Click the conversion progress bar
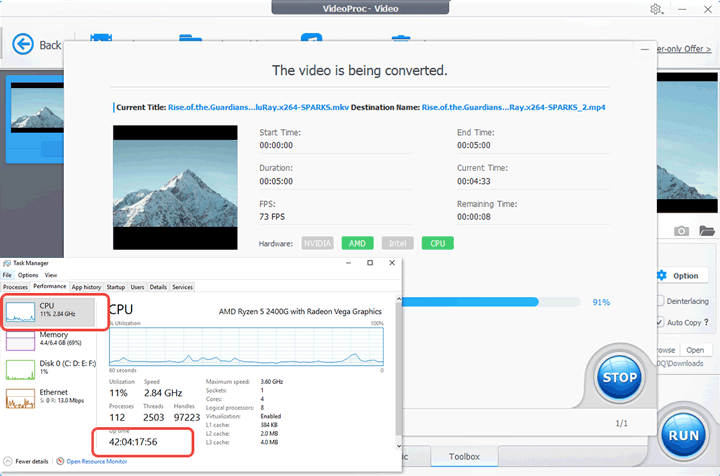 (491, 302)
